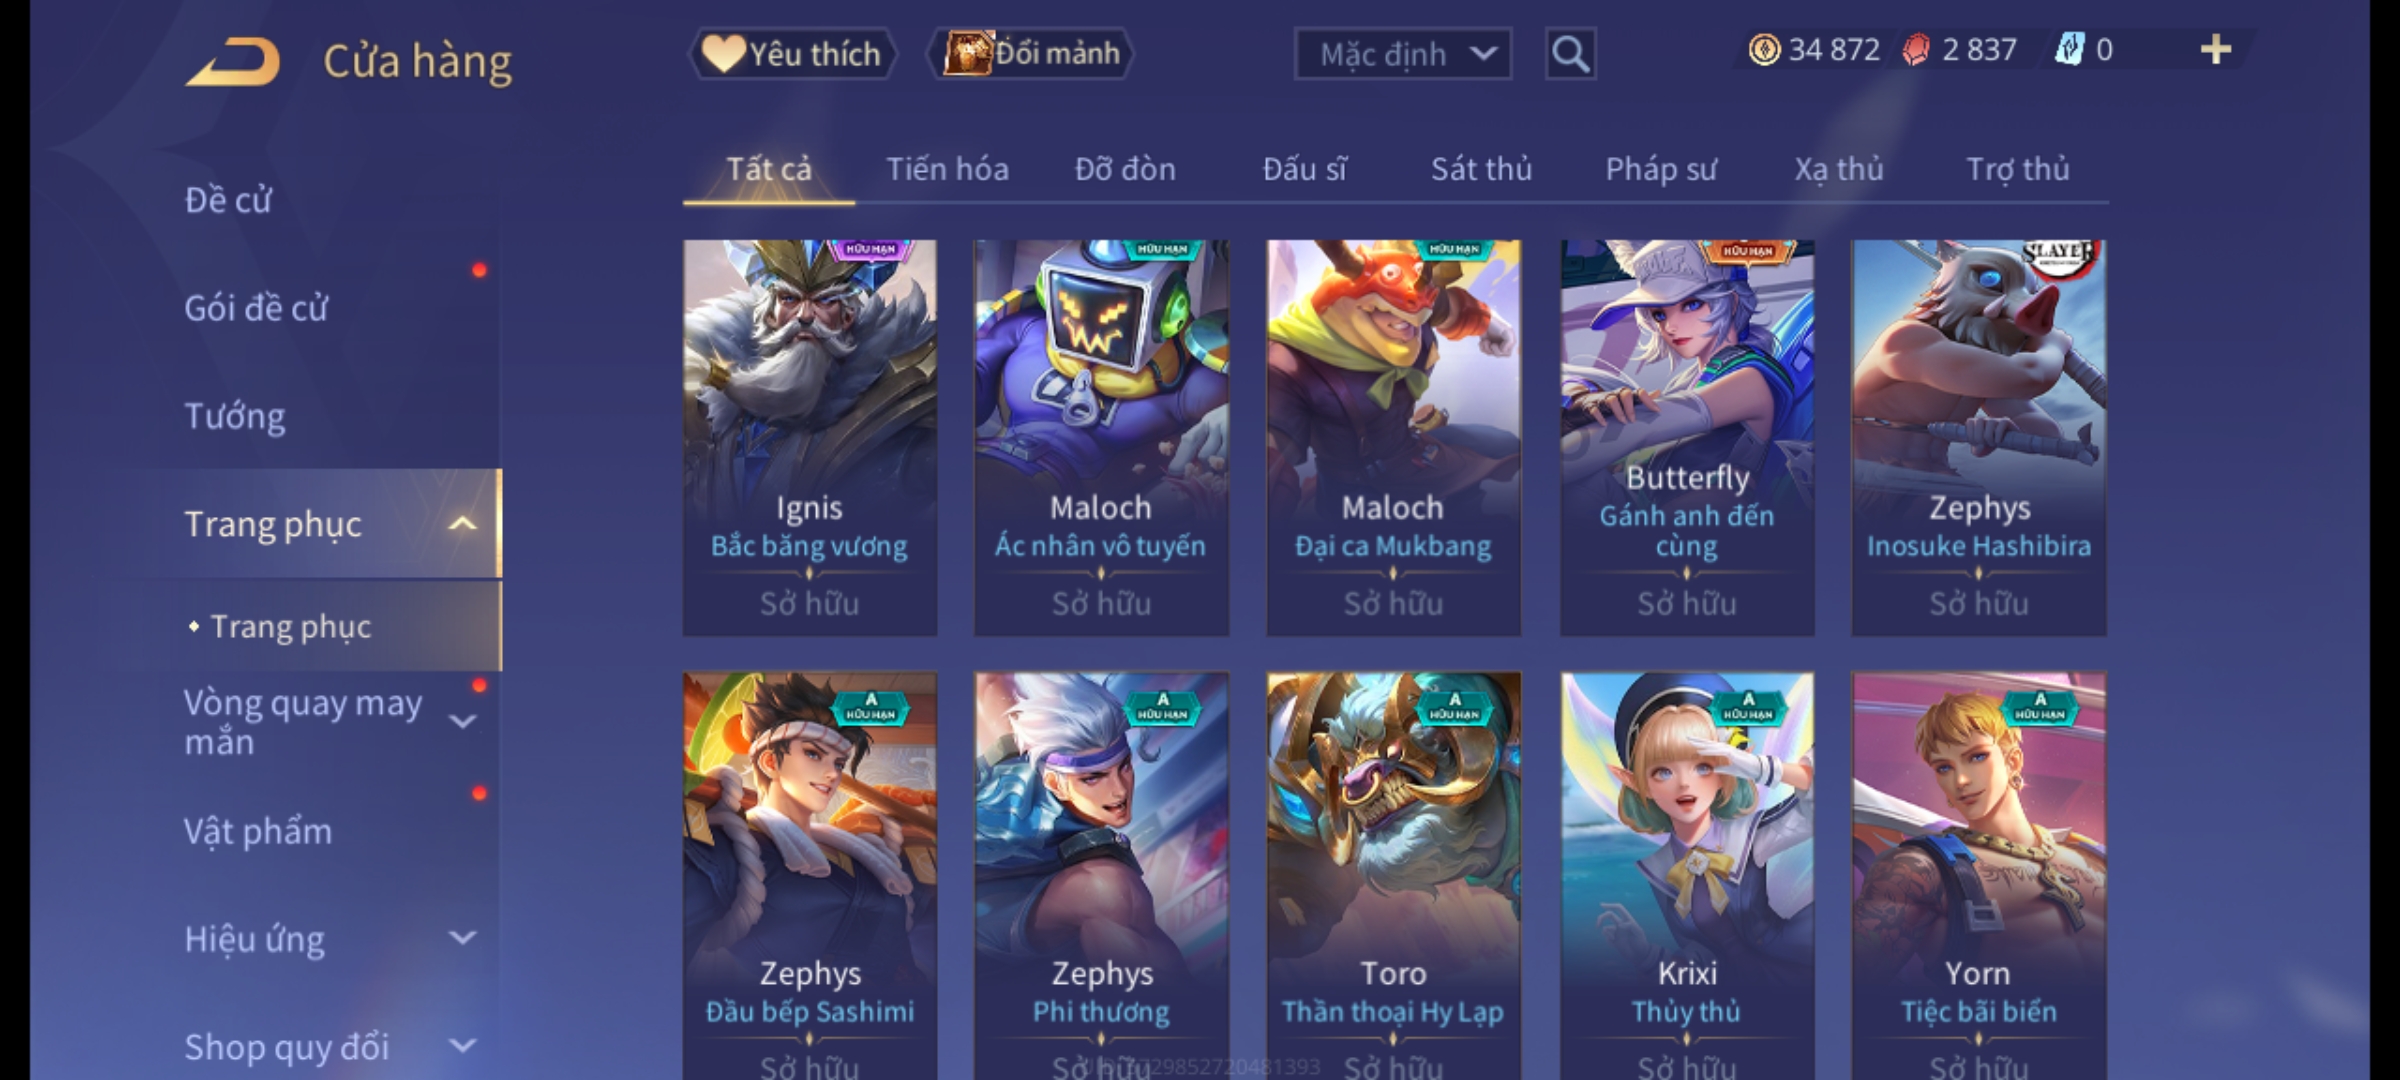
Task: Tap the plus icon to add currency
Action: [2216, 50]
